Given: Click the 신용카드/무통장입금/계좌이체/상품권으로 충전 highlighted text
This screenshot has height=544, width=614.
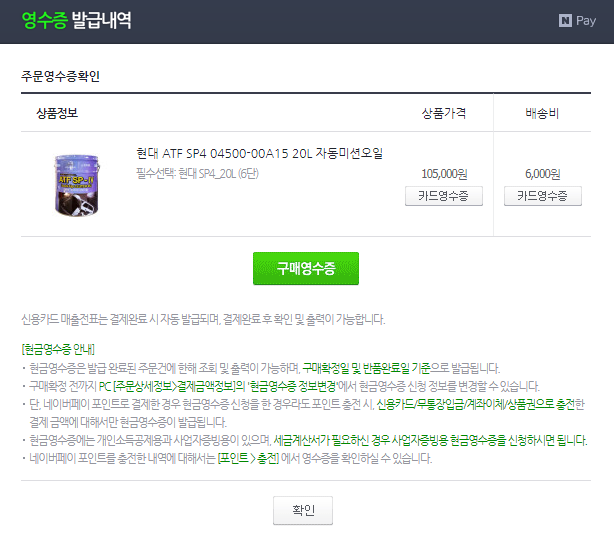Looking at the screenshot, I should [476, 404].
